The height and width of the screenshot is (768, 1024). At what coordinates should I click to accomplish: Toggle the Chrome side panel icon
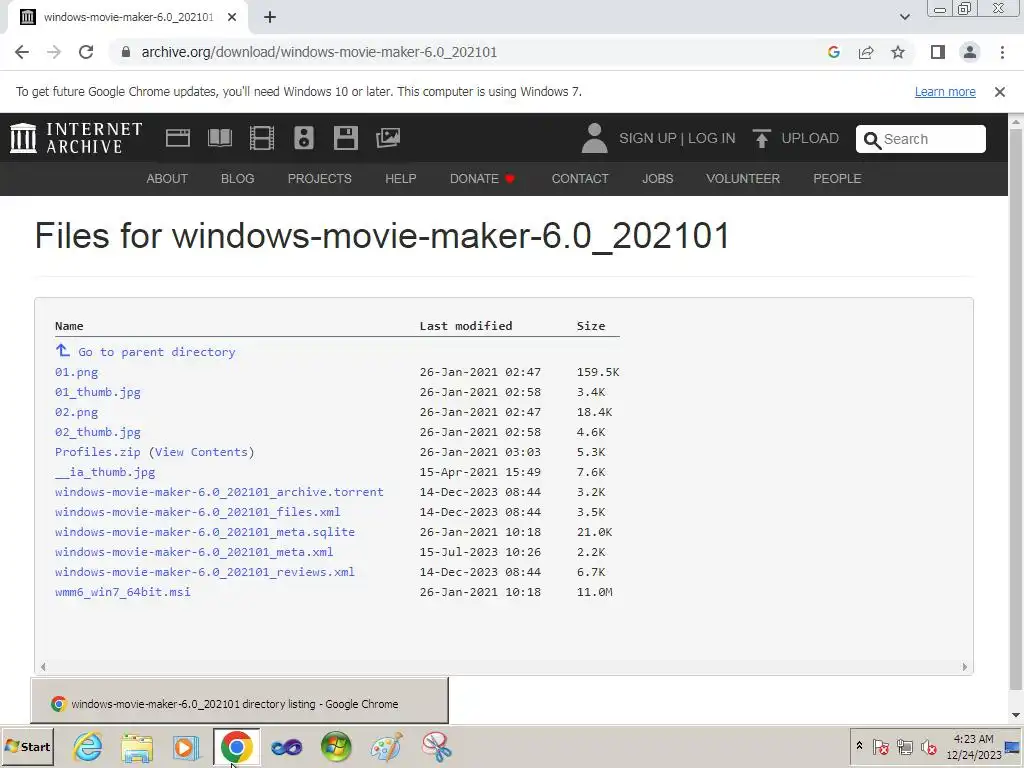(938, 52)
